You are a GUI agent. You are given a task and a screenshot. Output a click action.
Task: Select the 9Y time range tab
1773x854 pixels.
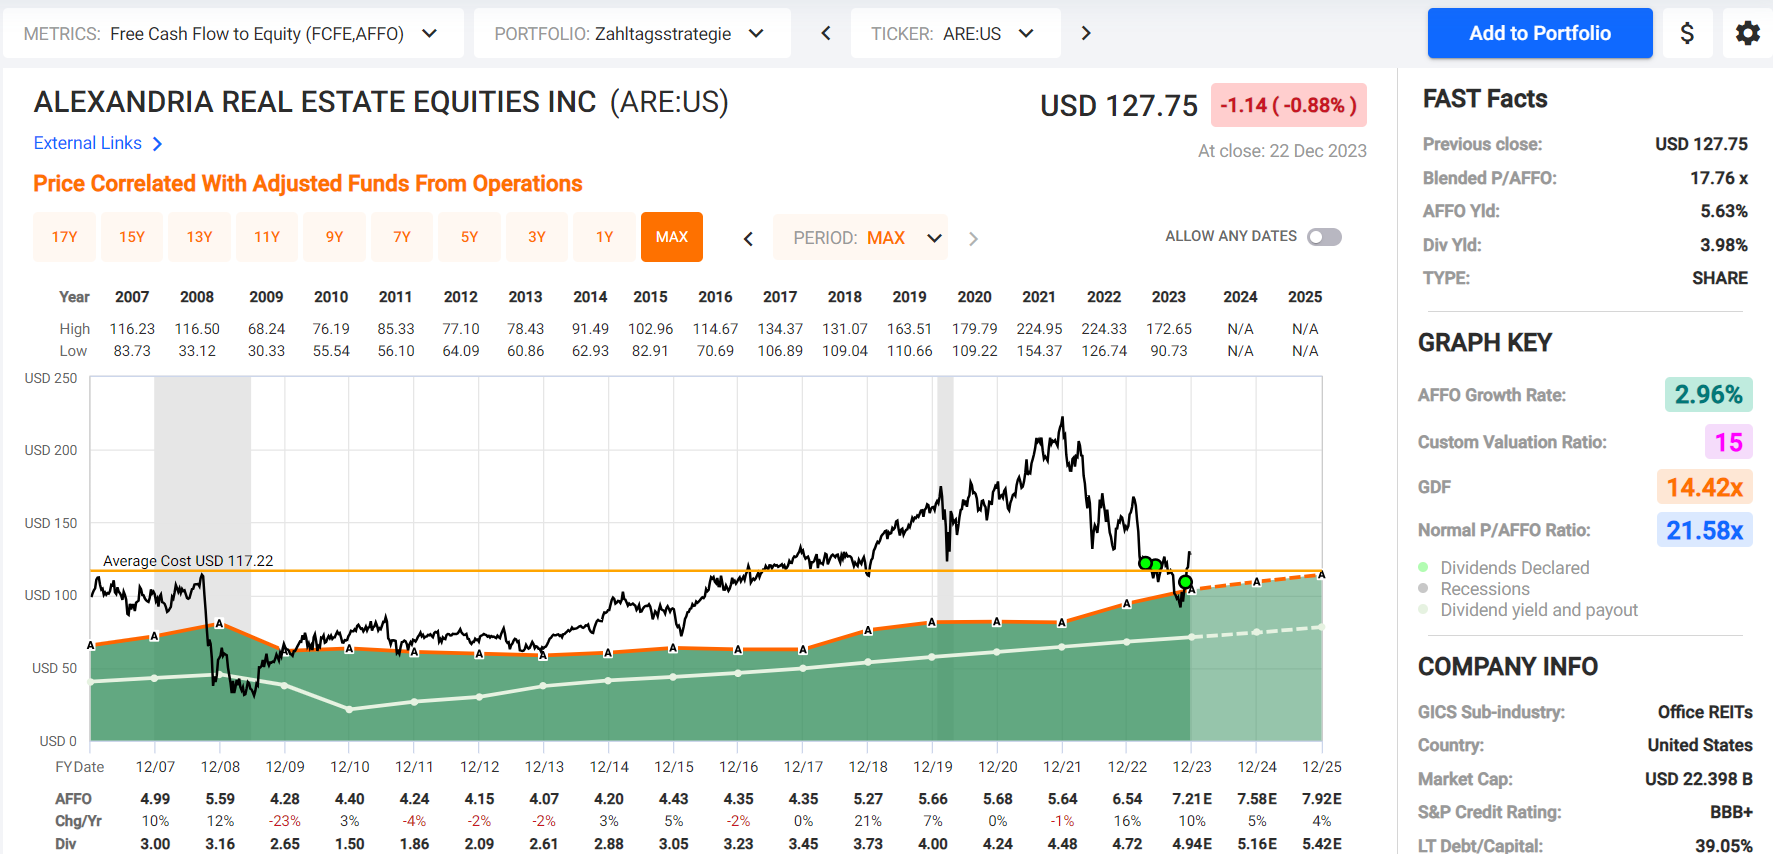335,237
